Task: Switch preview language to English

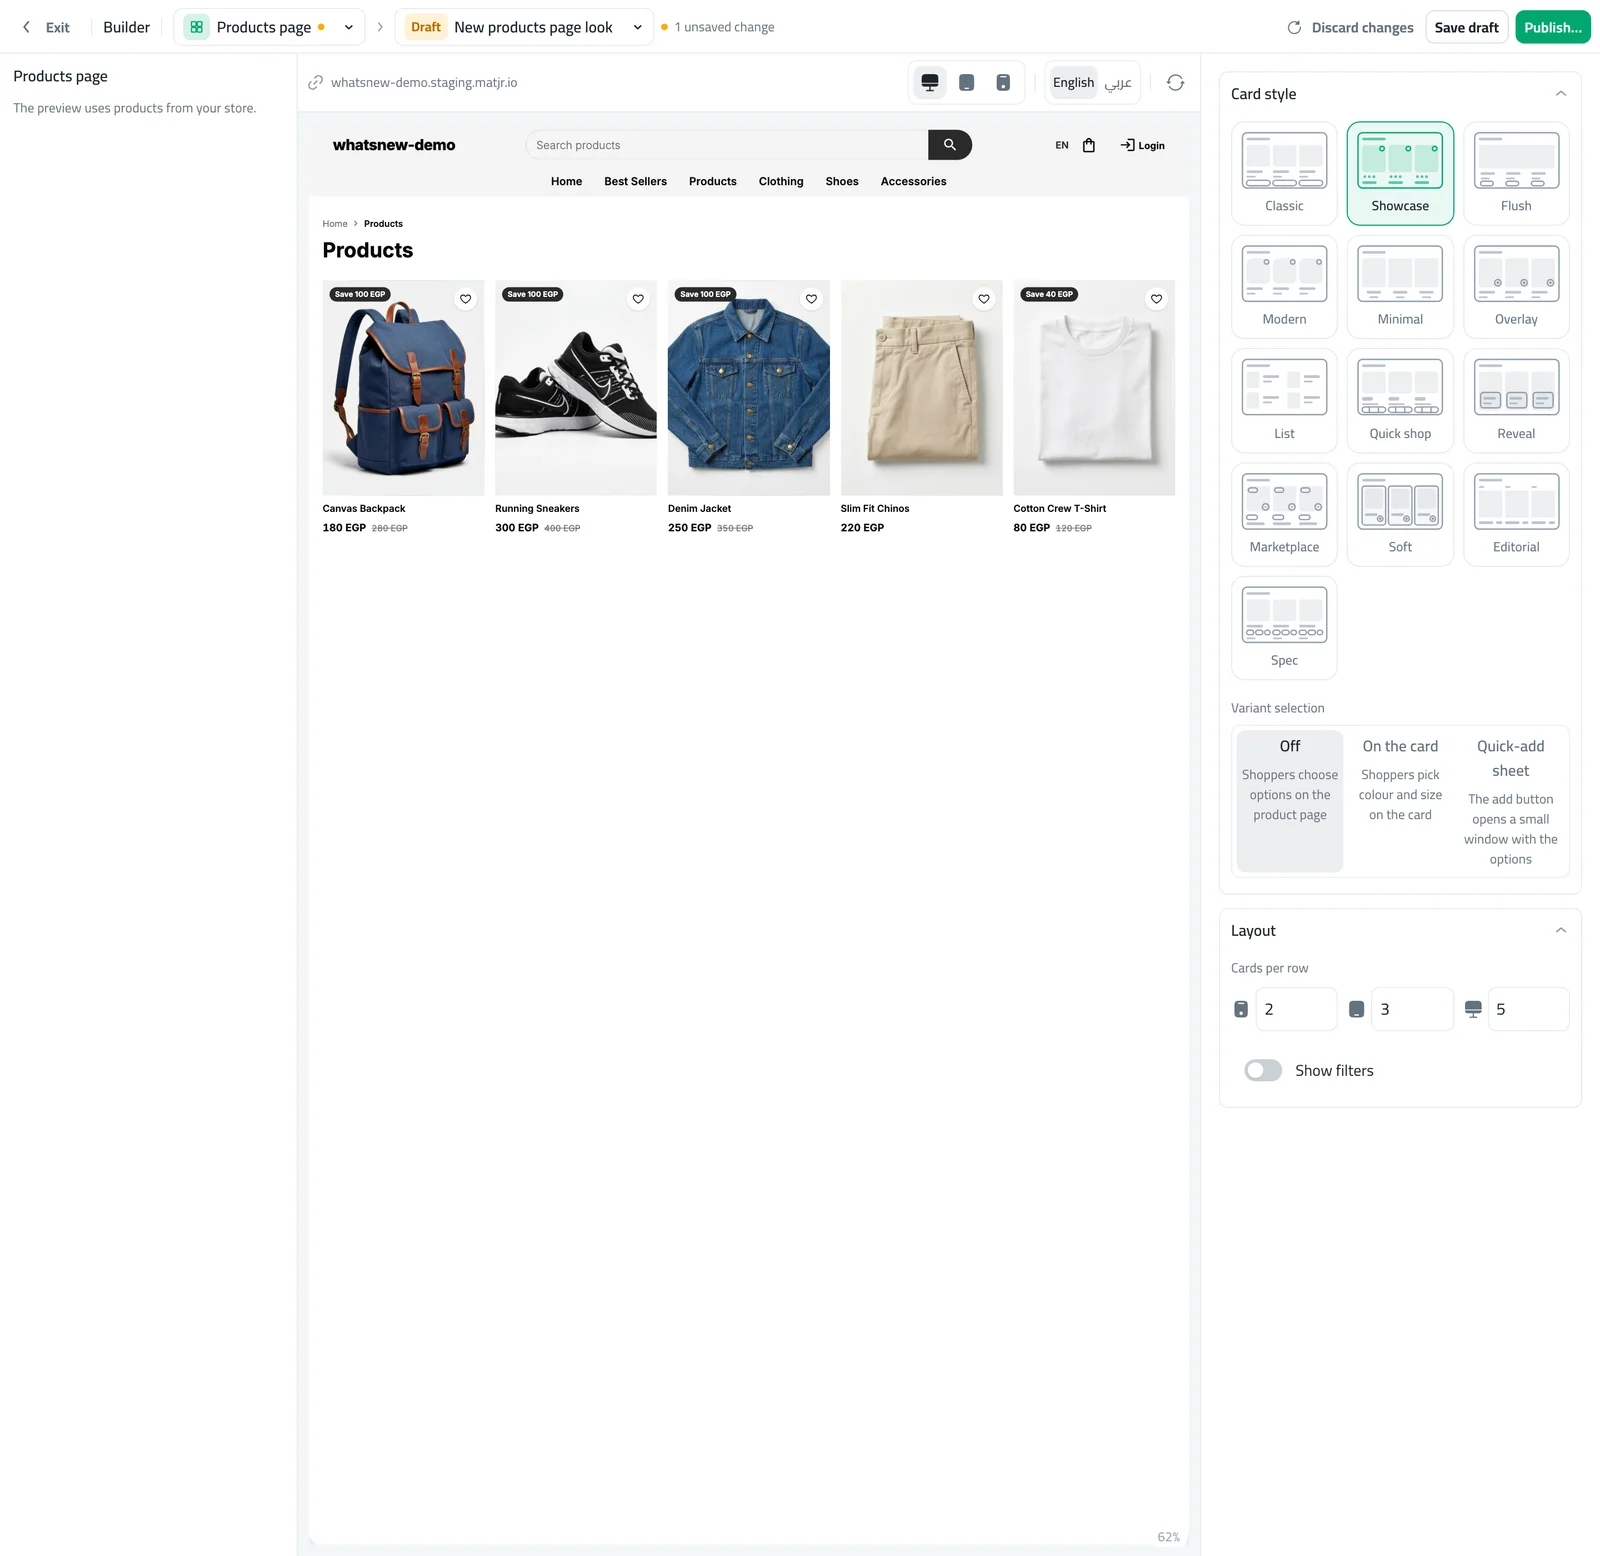Action: [x=1073, y=83]
